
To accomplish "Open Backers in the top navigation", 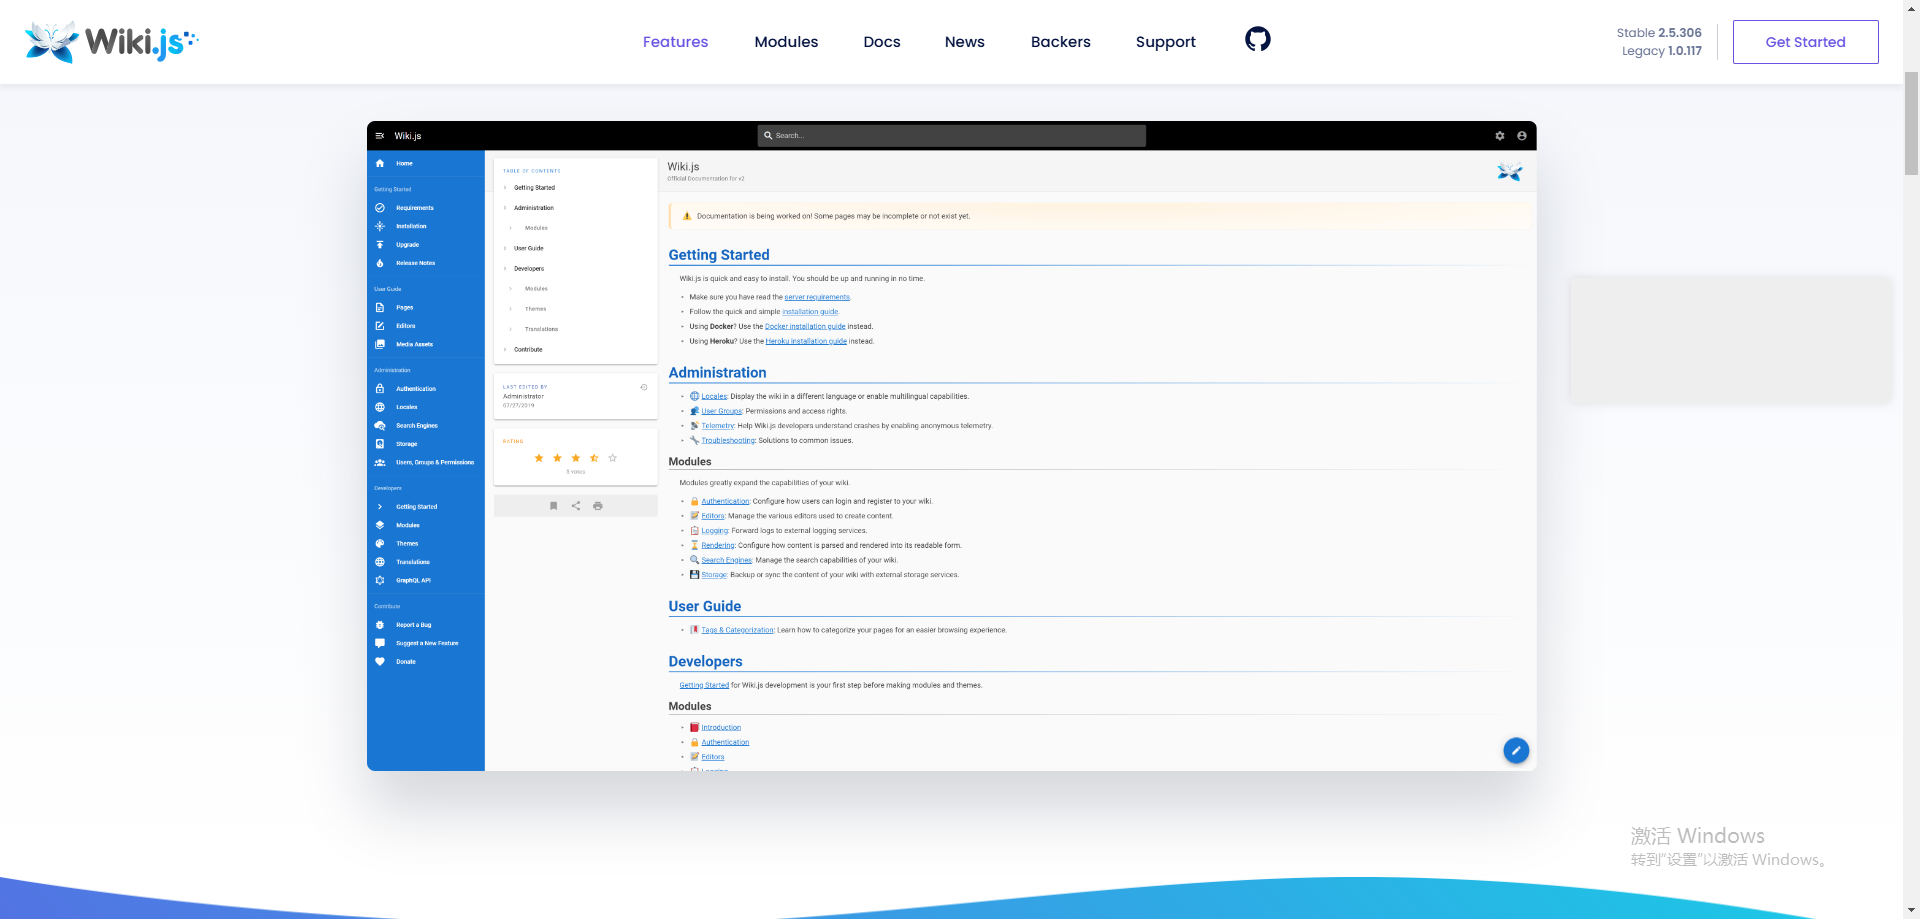I will tap(1061, 42).
